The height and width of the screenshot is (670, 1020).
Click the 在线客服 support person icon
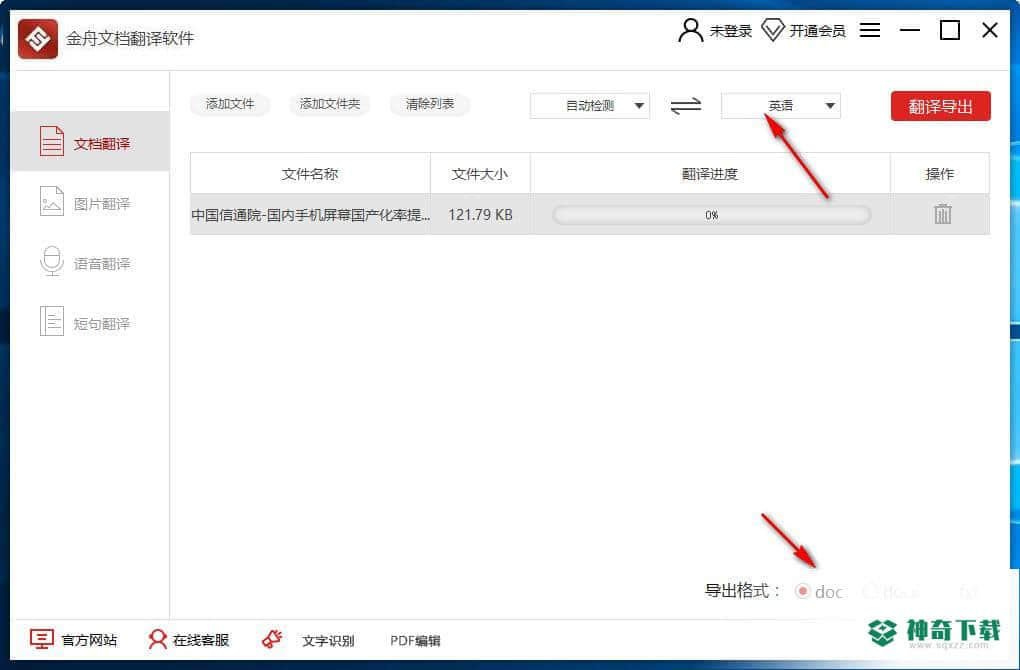point(157,639)
